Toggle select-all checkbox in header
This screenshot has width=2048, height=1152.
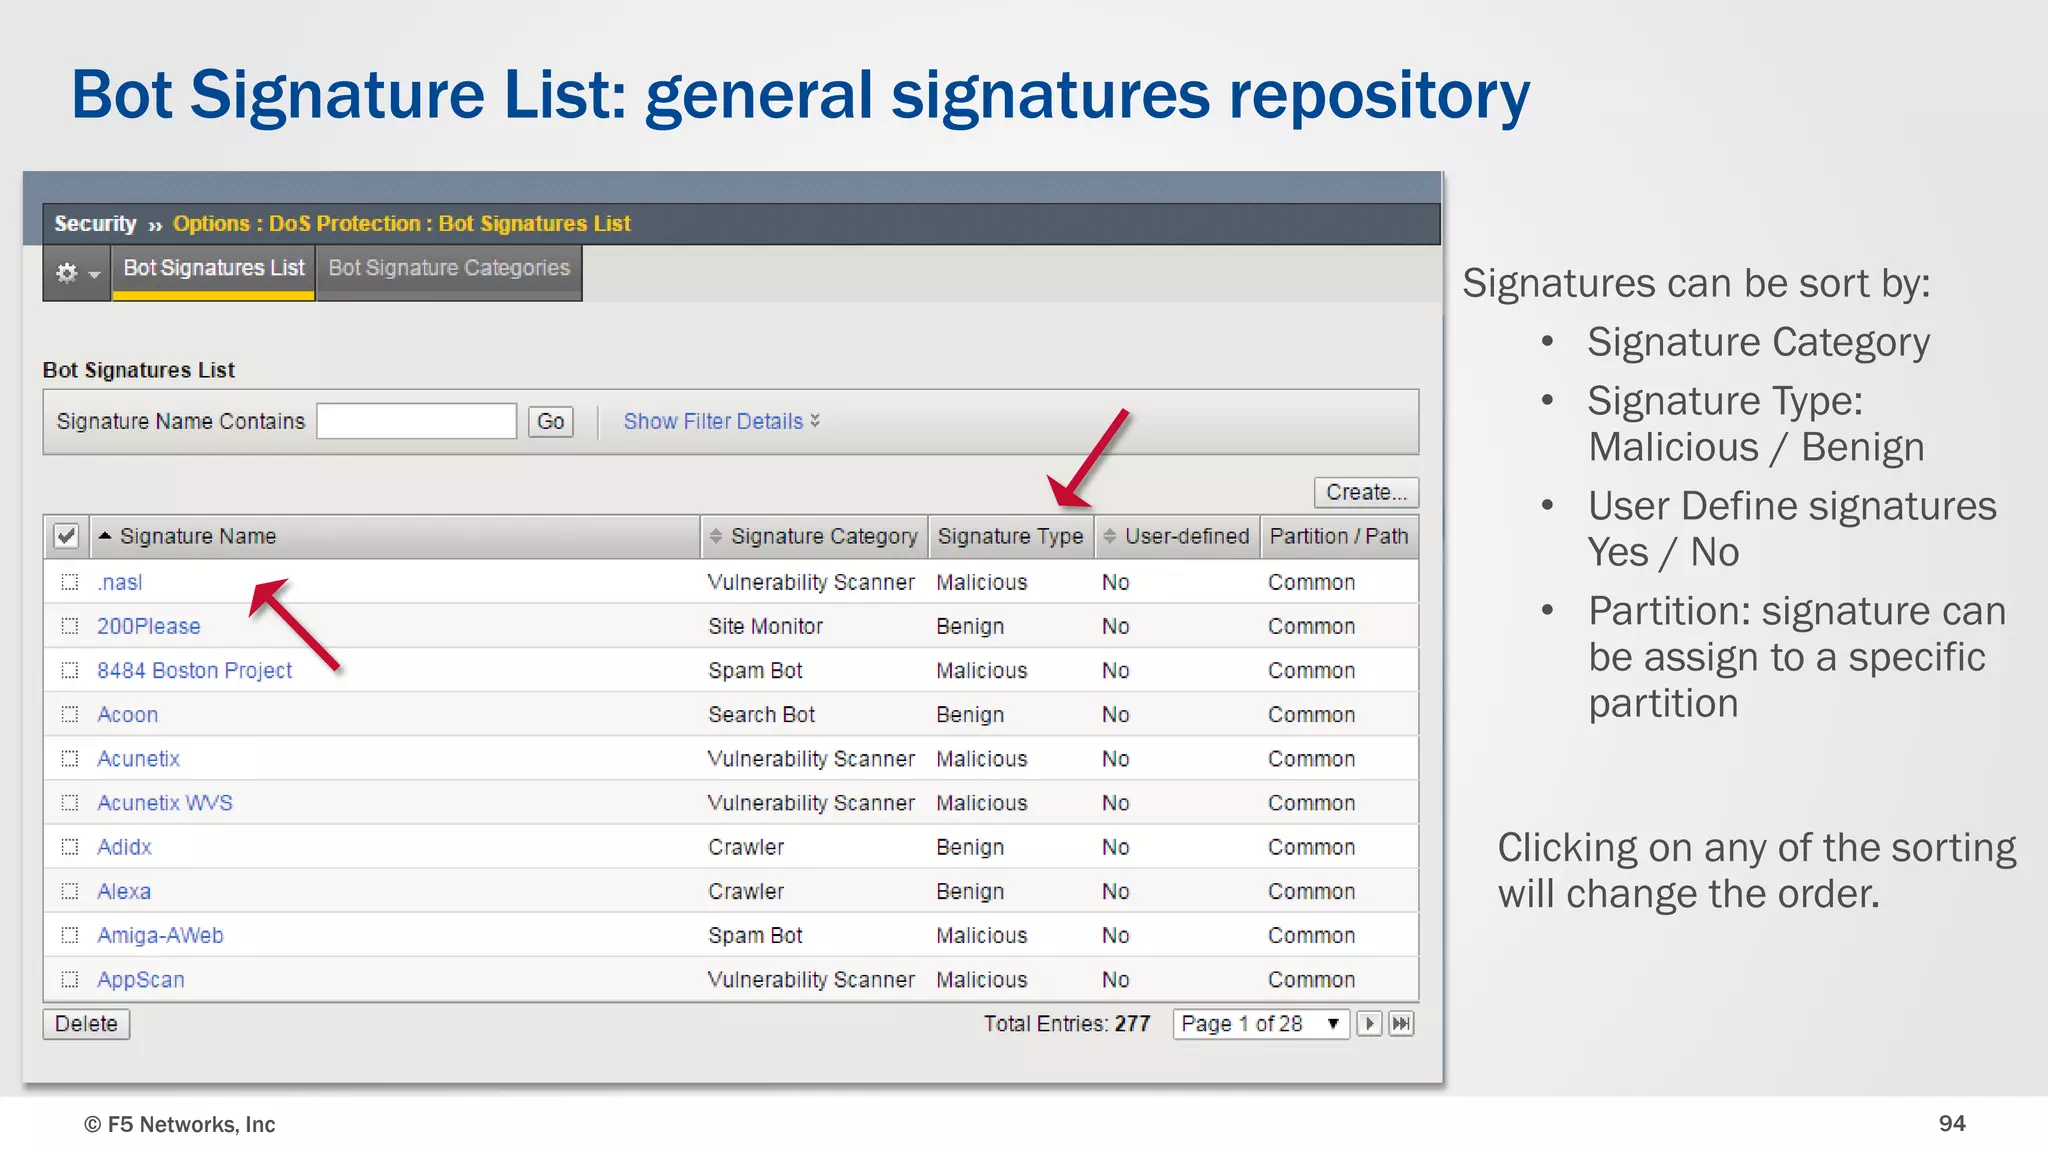click(66, 536)
